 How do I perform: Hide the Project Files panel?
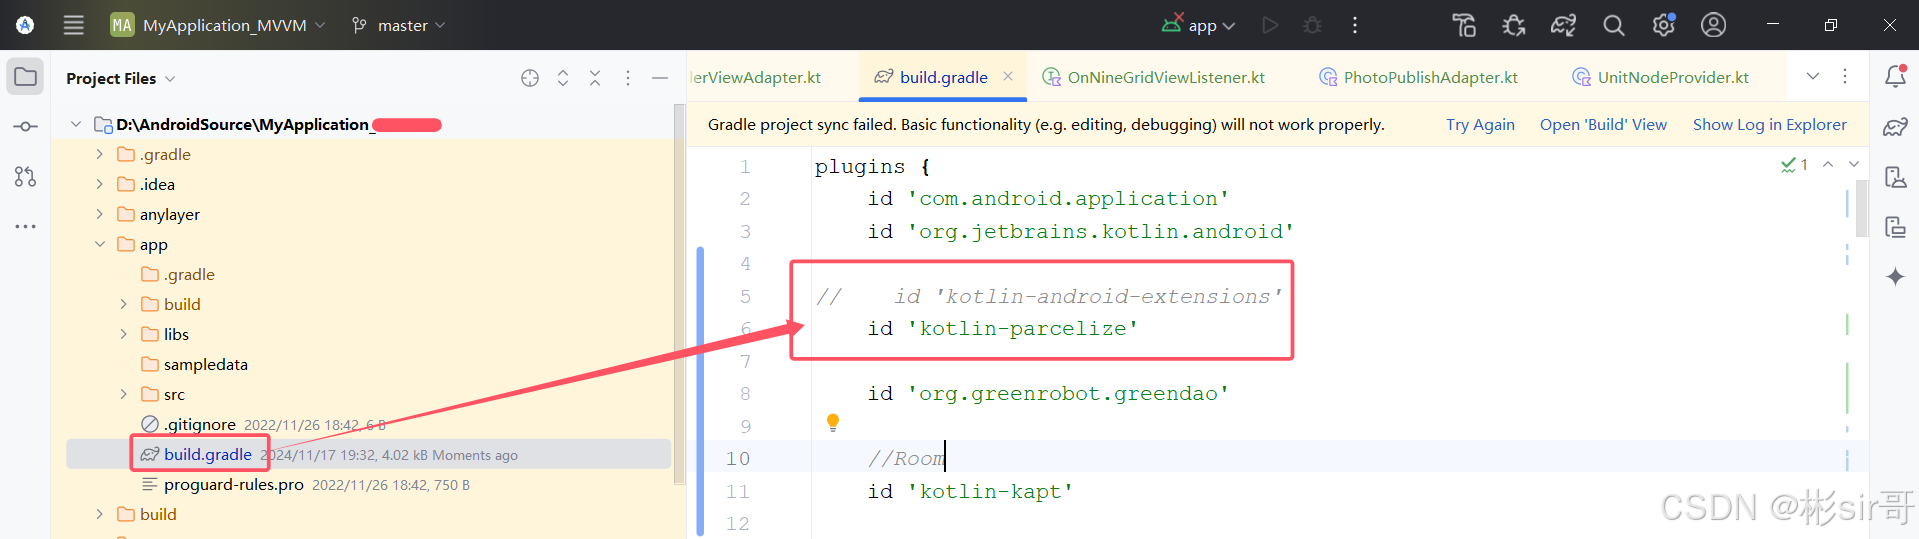(x=660, y=78)
